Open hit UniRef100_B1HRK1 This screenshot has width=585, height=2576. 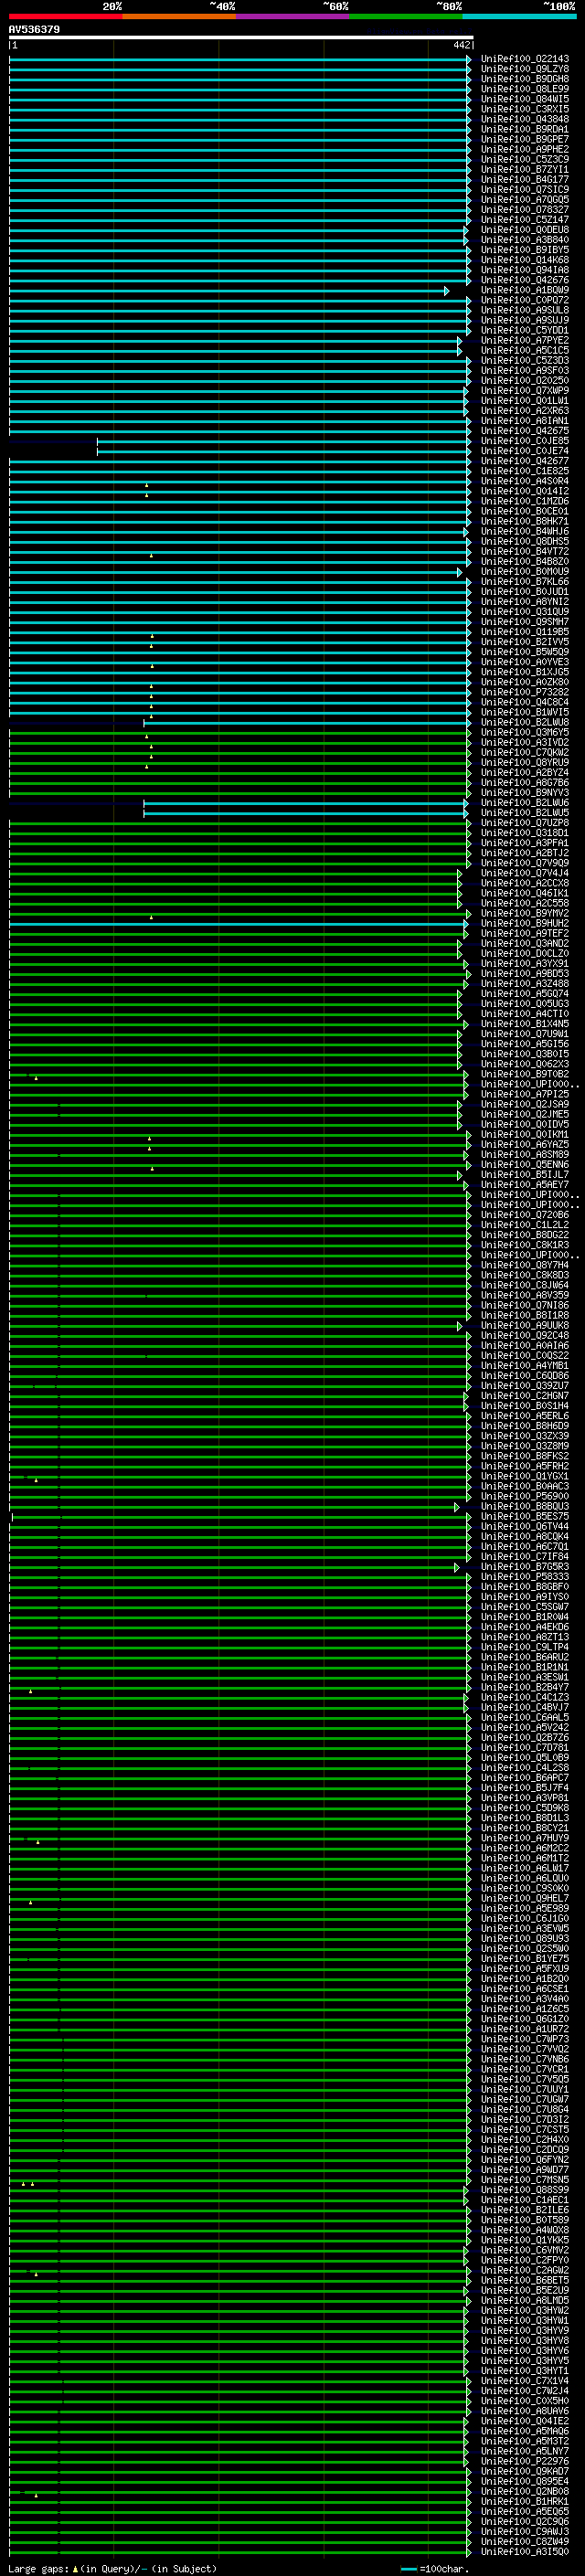tap(525, 2501)
